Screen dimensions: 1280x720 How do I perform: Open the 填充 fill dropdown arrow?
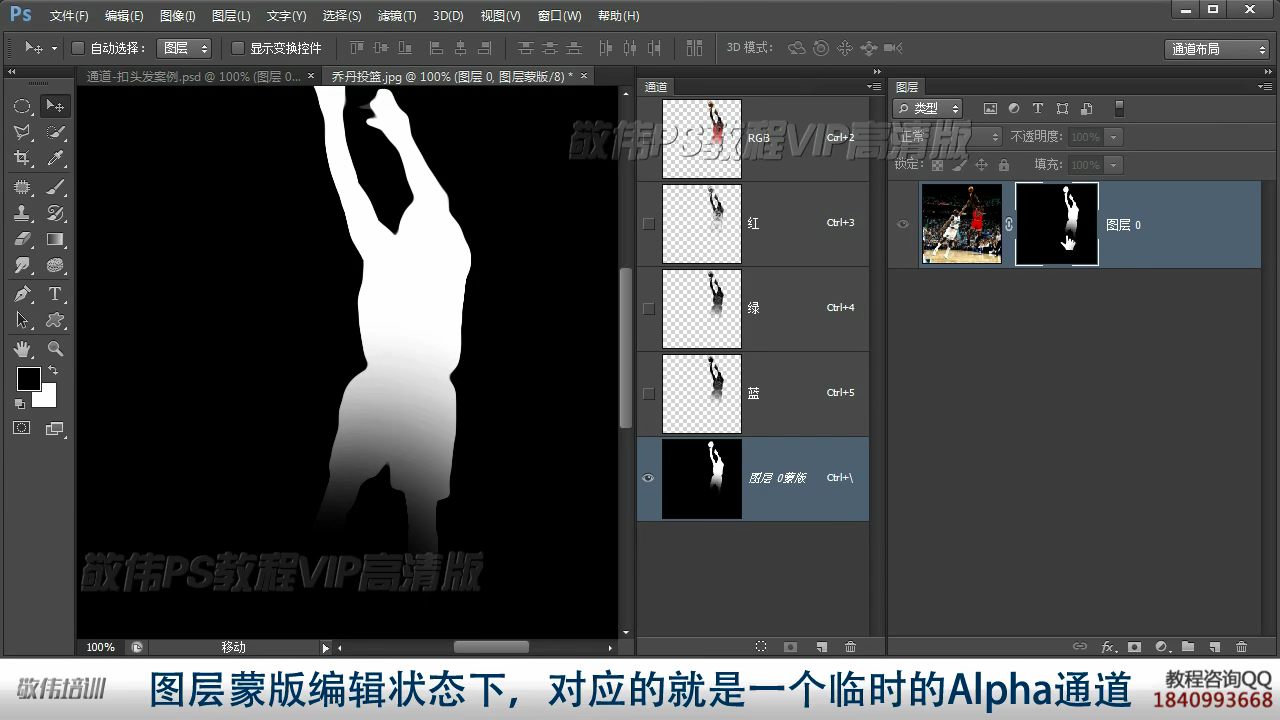coord(1113,165)
